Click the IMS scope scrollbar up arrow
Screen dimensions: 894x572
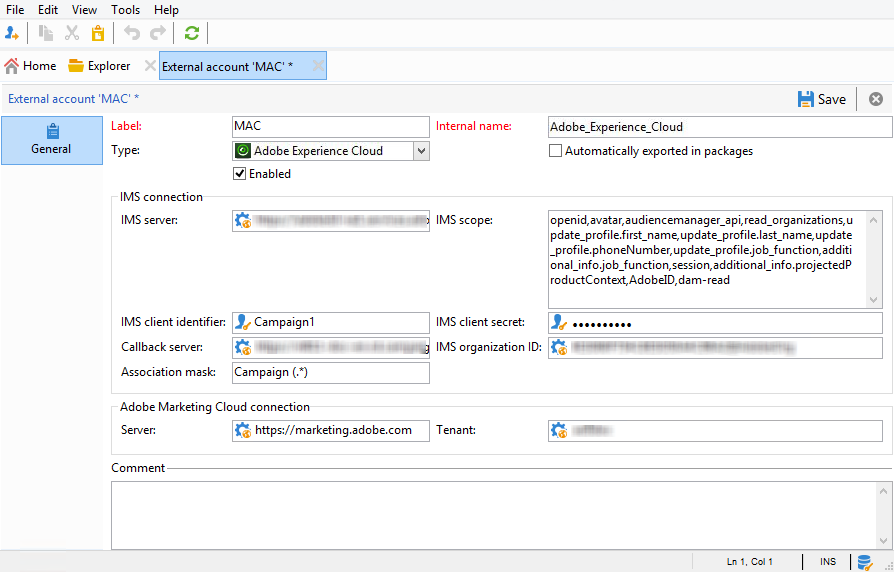[873, 220]
